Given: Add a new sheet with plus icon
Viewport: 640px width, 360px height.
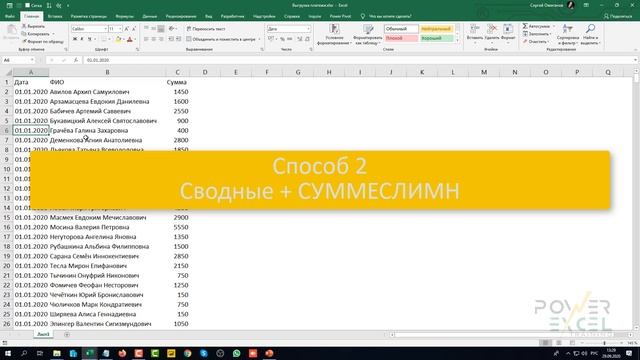Looking at the screenshot, I should 67,334.
